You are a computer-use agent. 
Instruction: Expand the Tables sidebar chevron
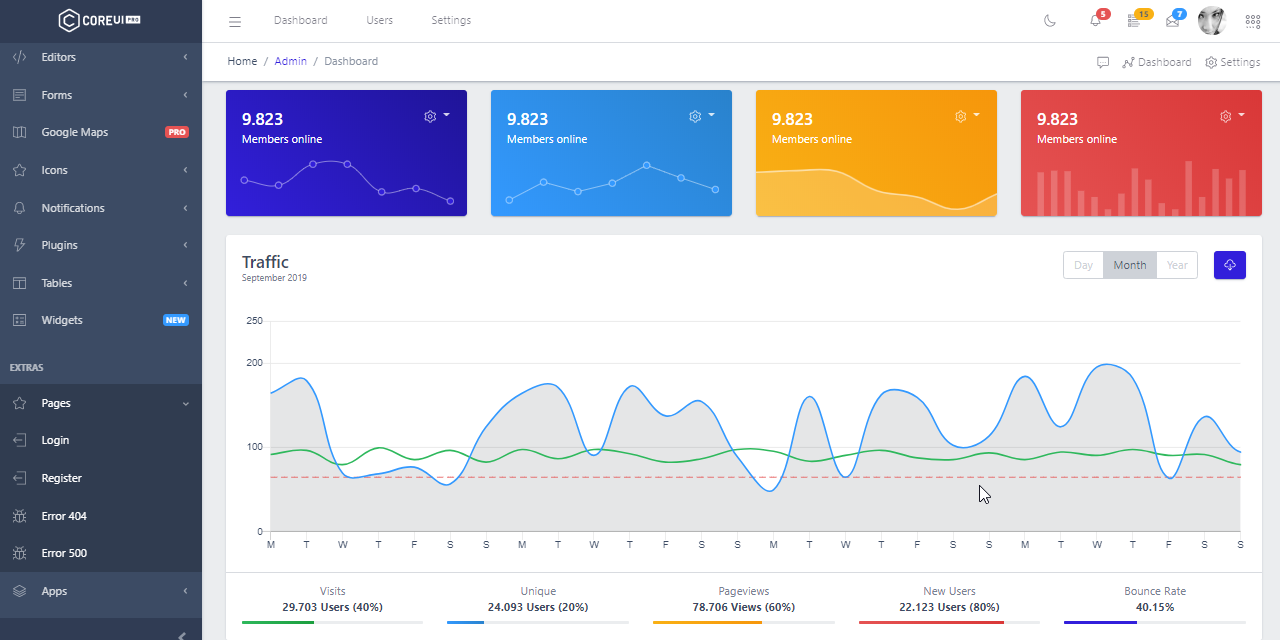pos(185,283)
